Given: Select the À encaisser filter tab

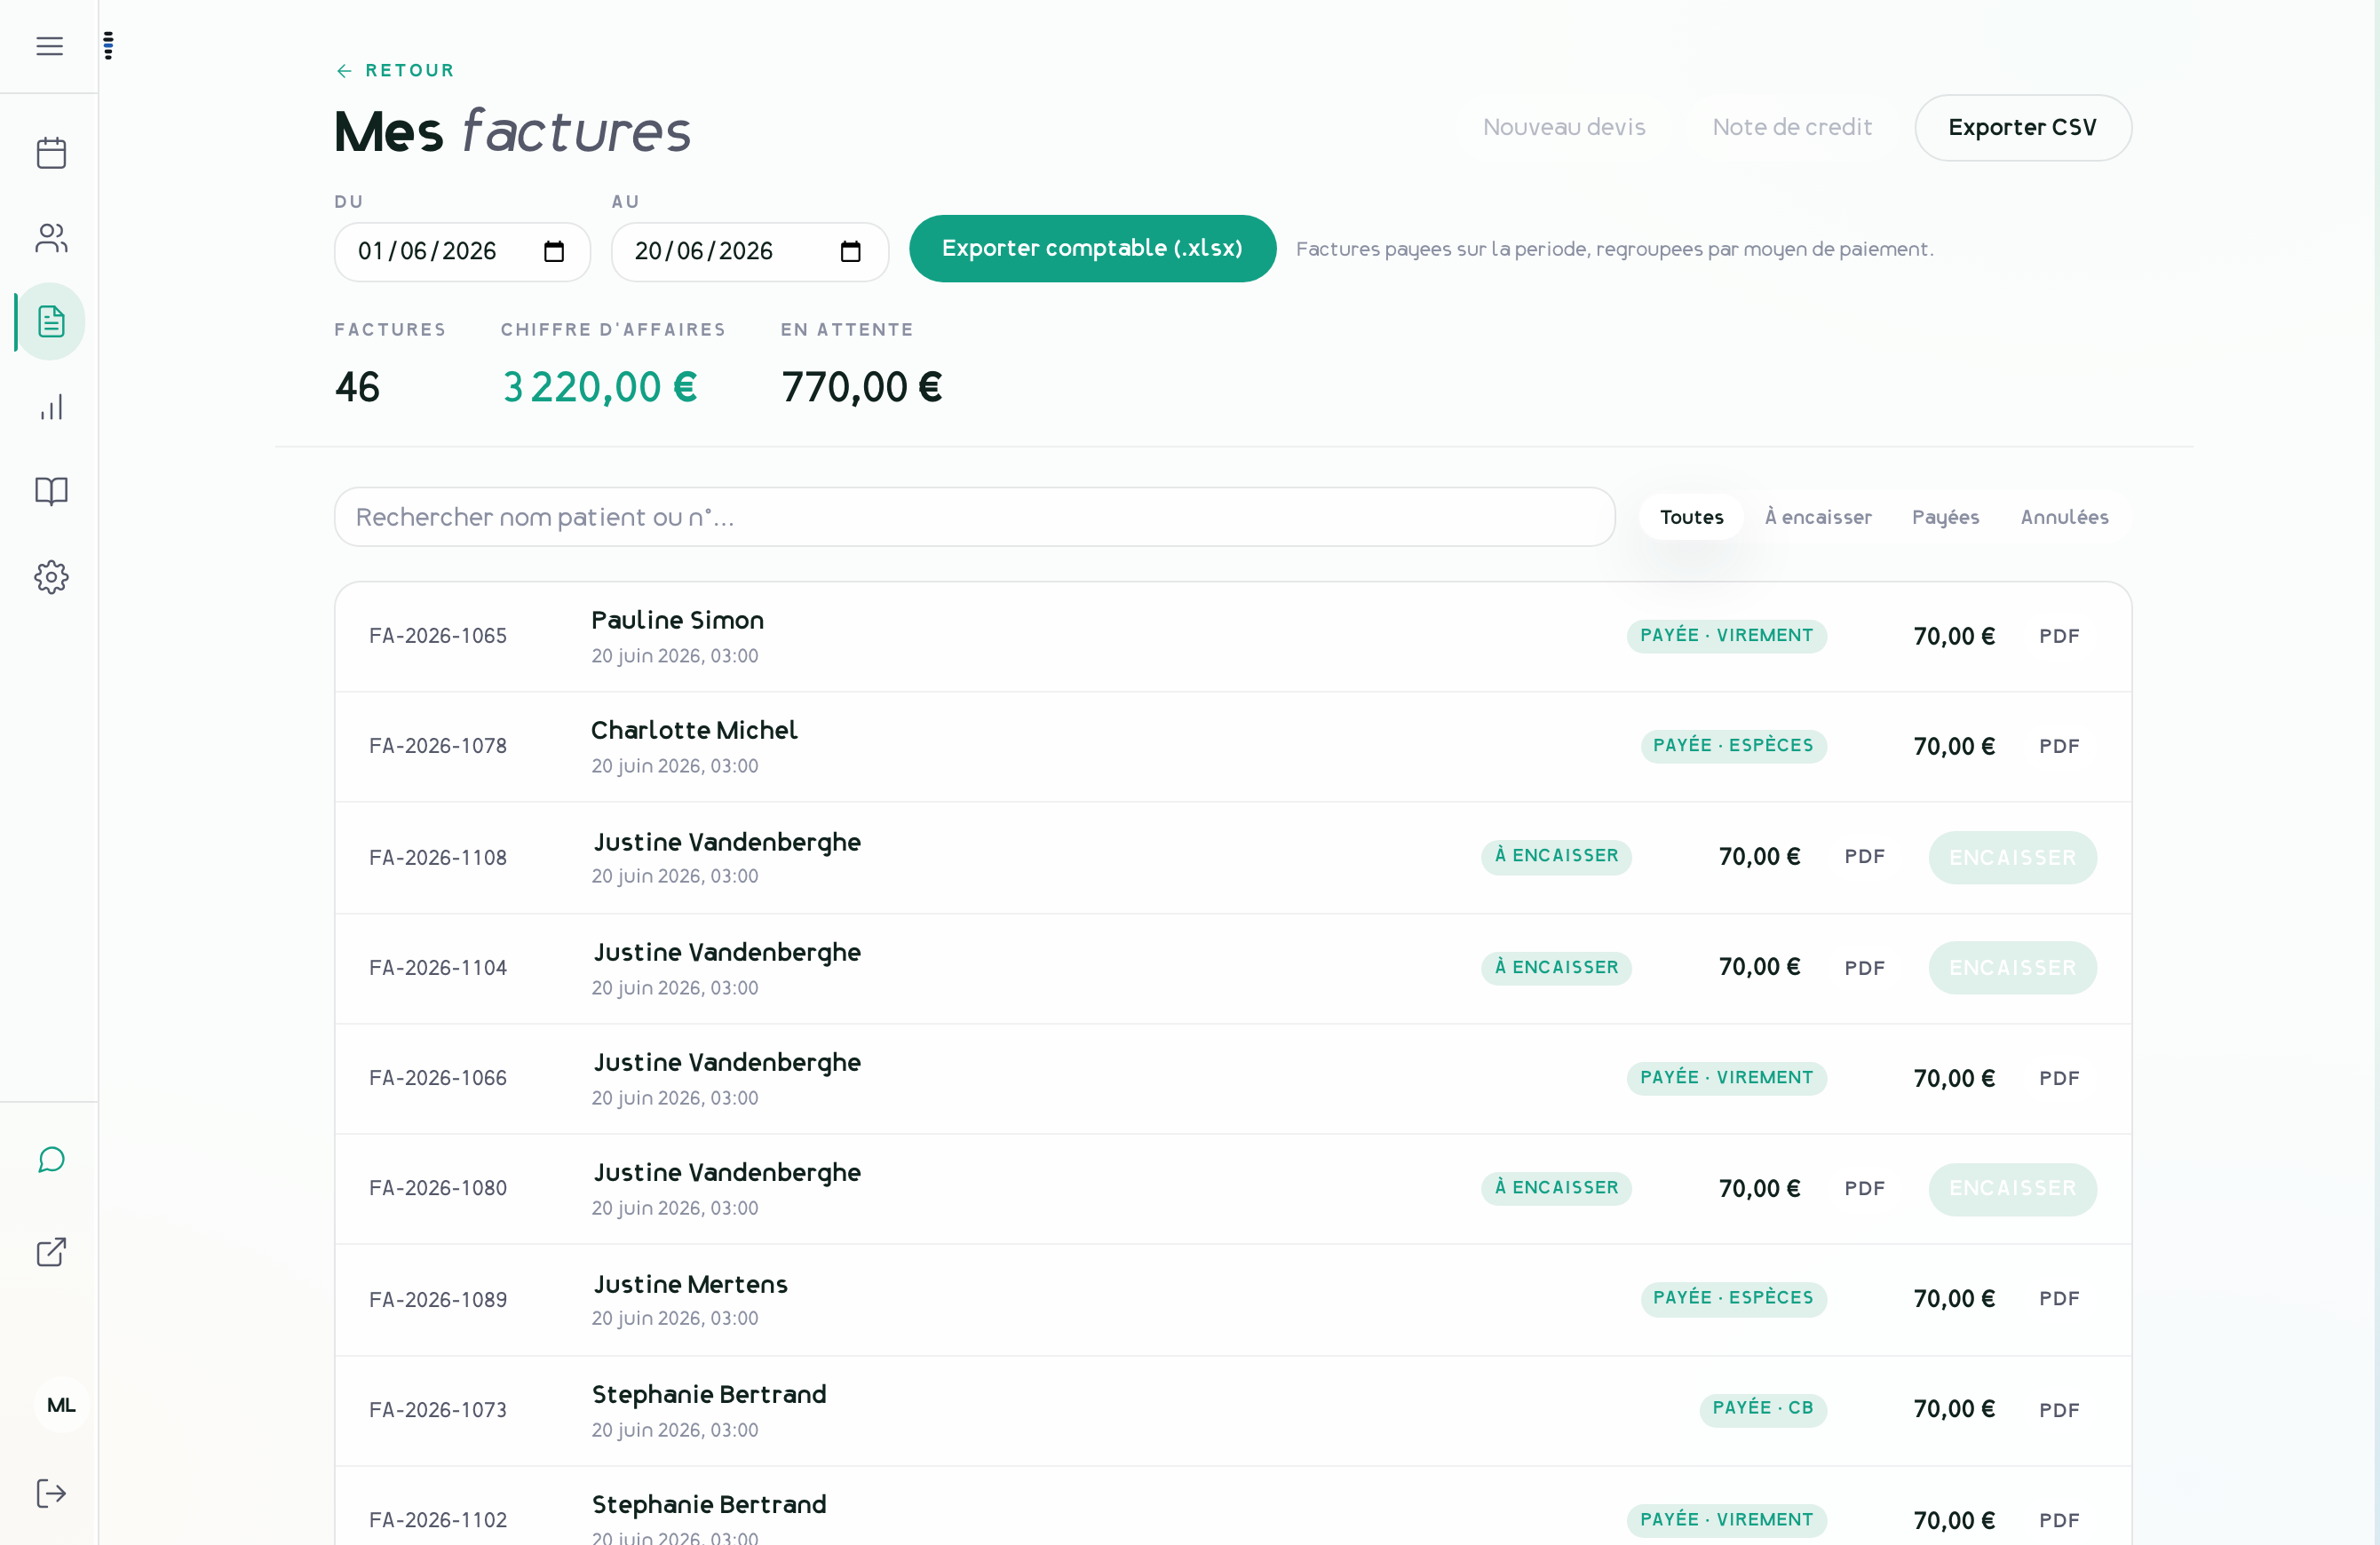Looking at the screenshot, I should coord(1818,517).
